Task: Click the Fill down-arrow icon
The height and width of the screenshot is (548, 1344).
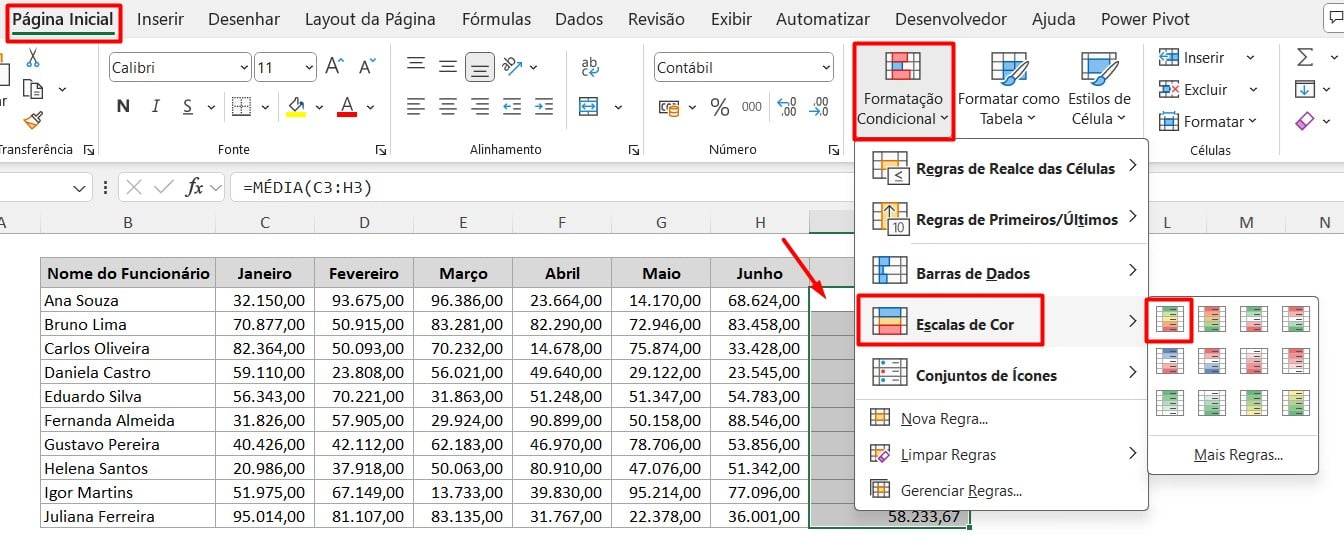Action: pos(1305,89)
